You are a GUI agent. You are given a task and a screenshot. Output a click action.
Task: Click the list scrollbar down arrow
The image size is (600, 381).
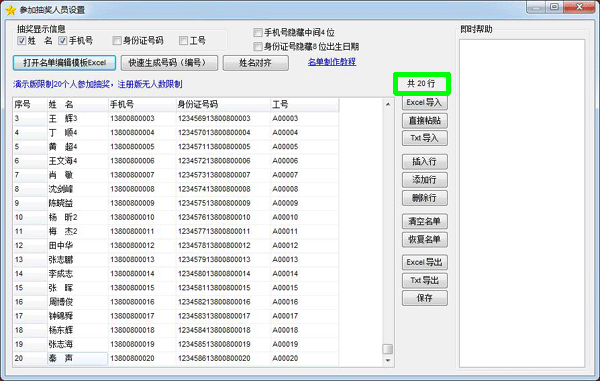pos(388,360)
